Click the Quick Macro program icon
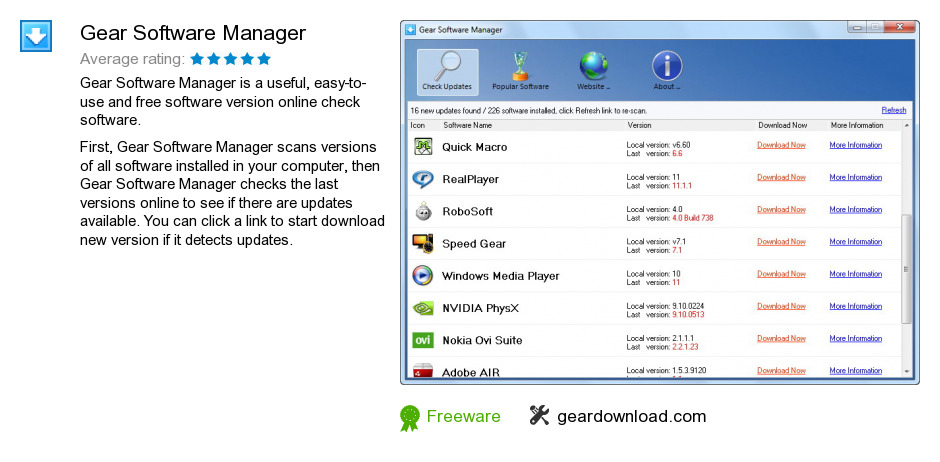The image size is (940, 462). click(x=423, y=147)
